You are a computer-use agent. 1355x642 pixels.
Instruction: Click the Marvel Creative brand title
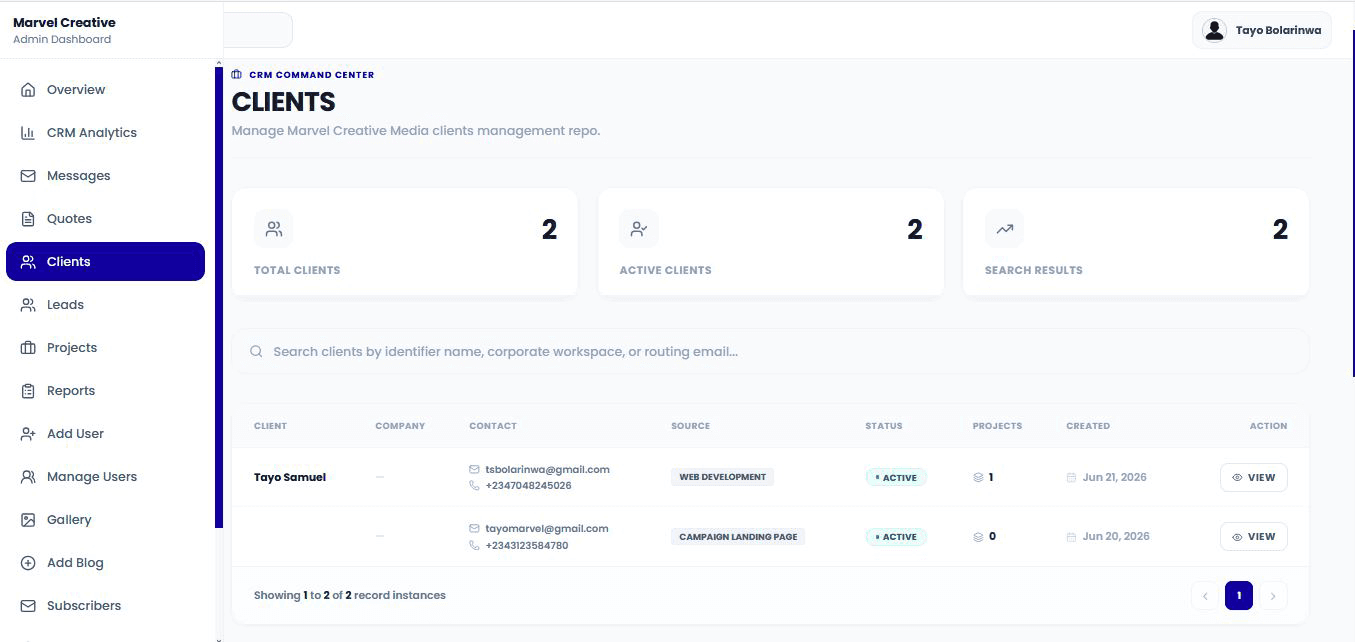(64, 22)
